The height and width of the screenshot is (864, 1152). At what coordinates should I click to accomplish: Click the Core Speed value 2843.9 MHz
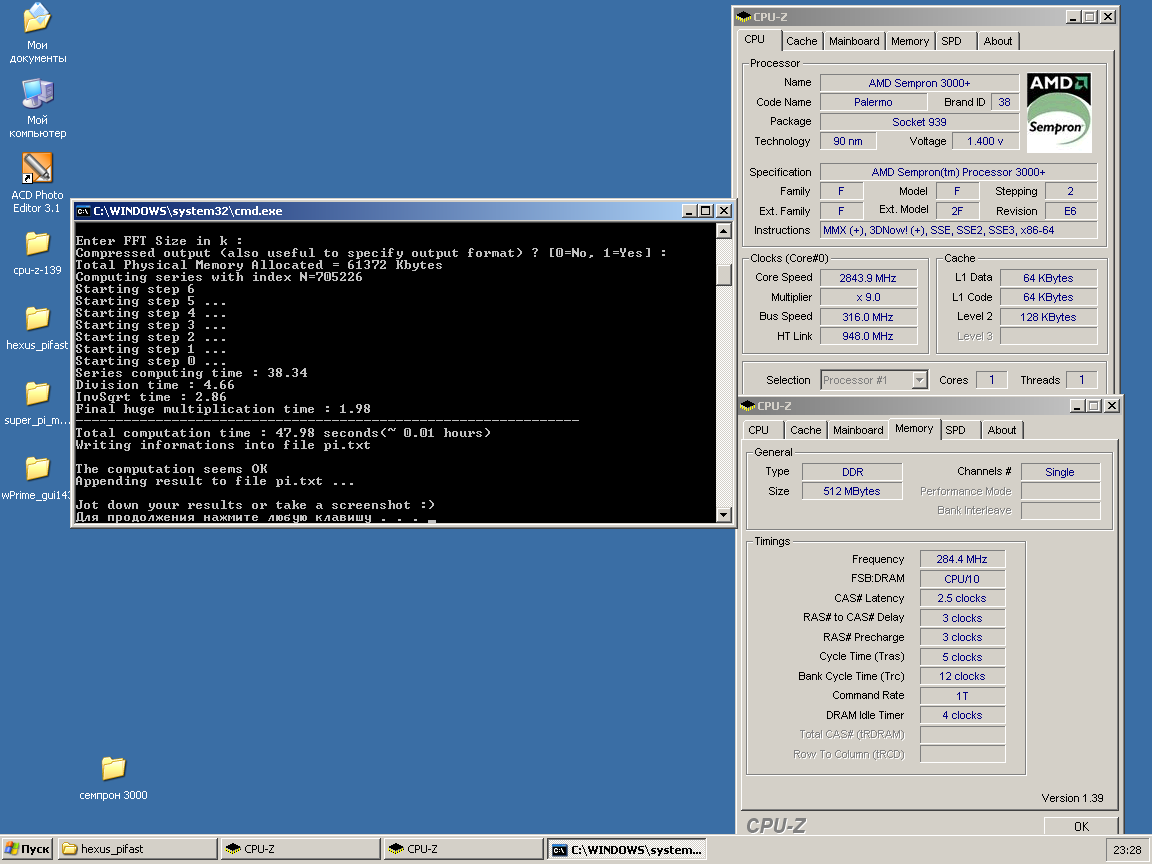click(x=868, y=278)
